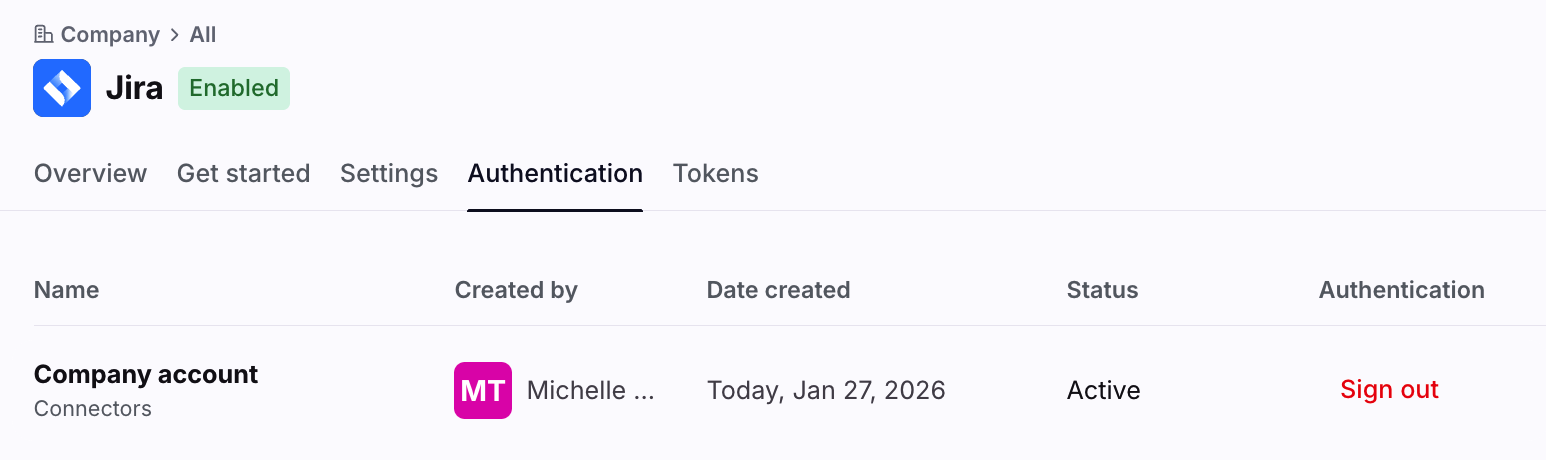Select the Authentication tab

click(555, 174)
